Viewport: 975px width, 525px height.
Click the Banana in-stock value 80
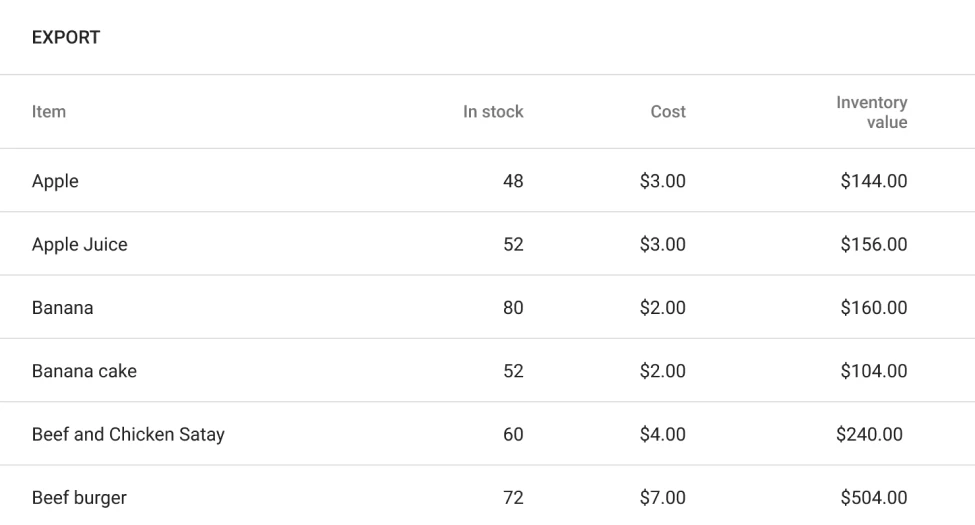tap(512, 308)
